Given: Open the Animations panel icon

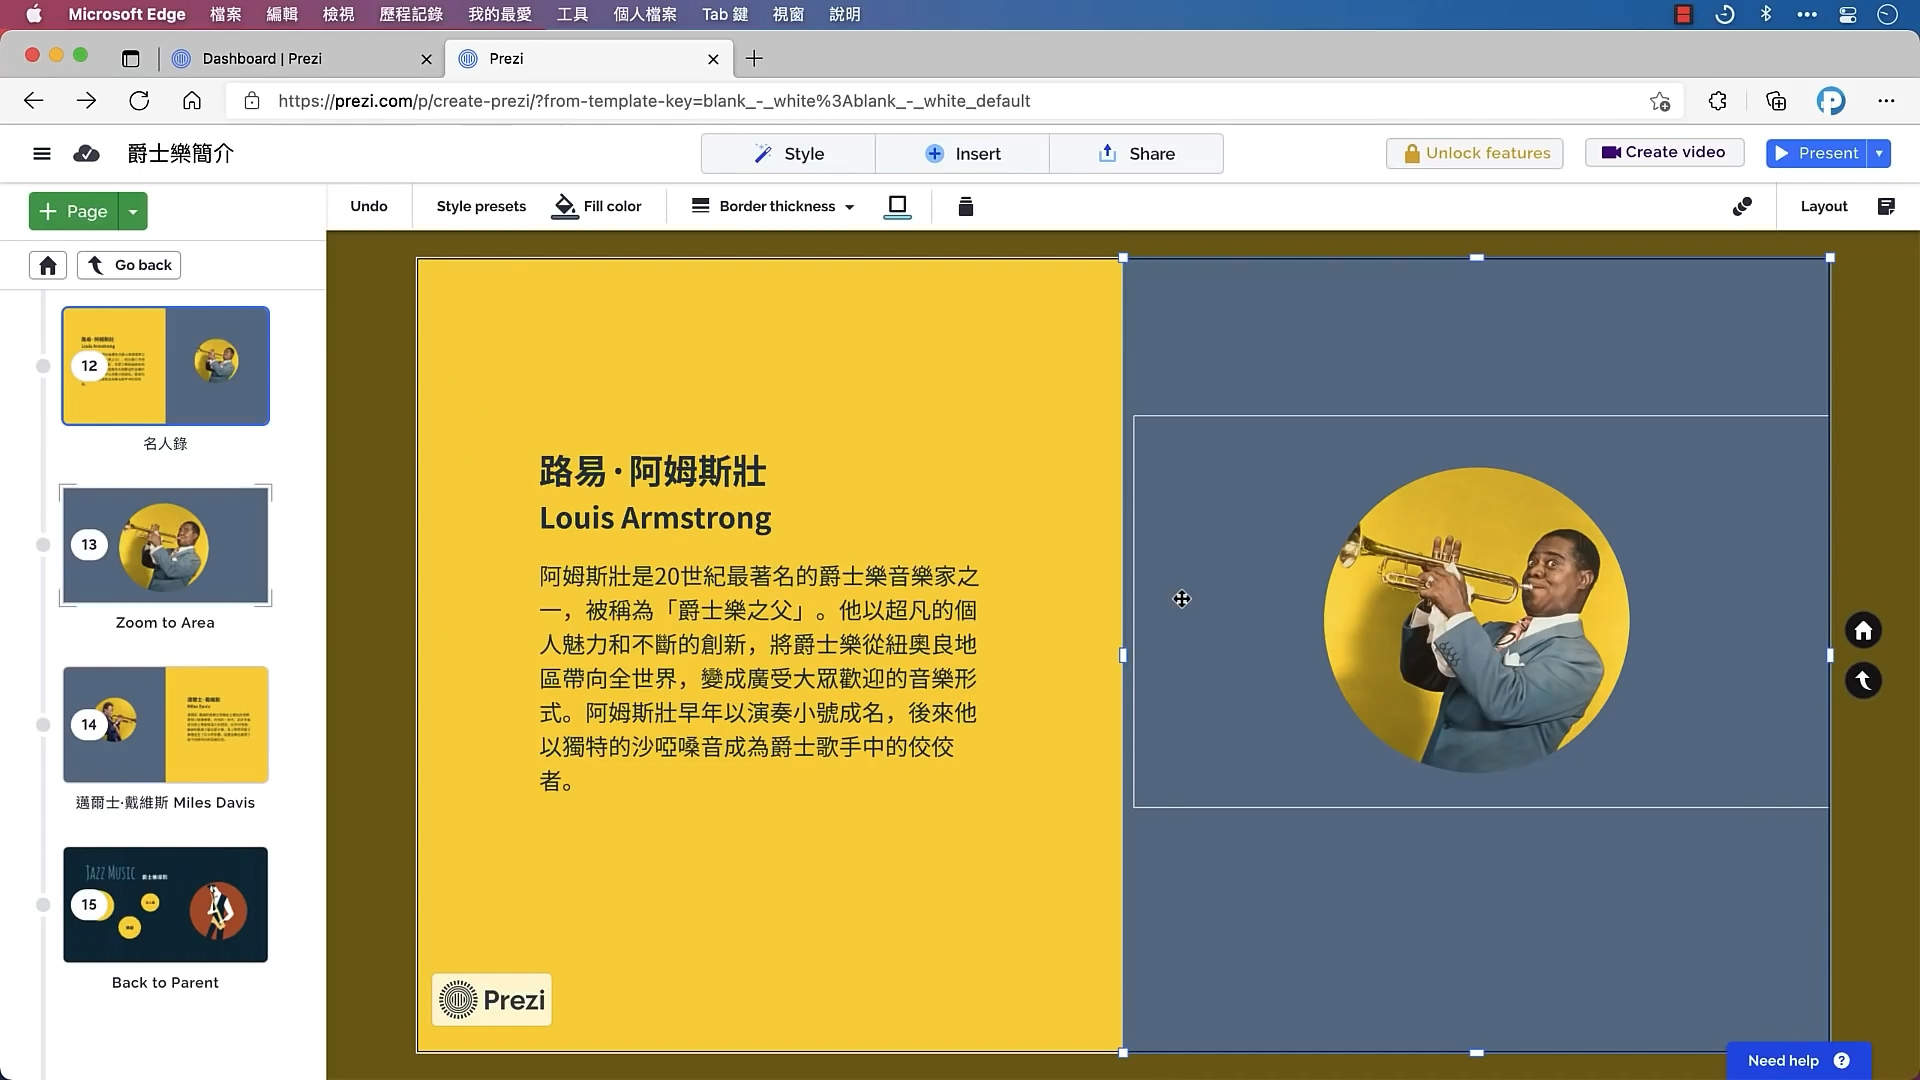Looking at the screenshot, I should (1741, 206).
